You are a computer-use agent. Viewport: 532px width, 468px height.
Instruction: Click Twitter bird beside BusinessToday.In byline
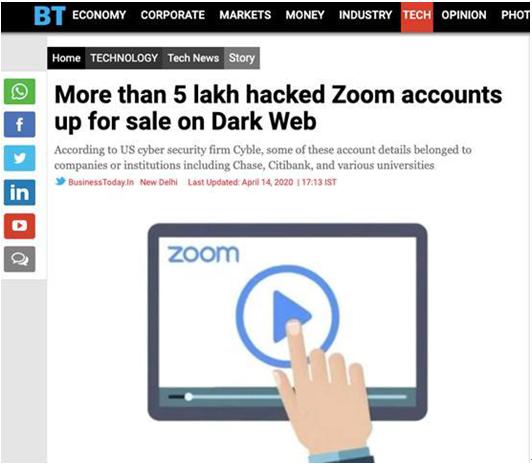click(60, 182)
